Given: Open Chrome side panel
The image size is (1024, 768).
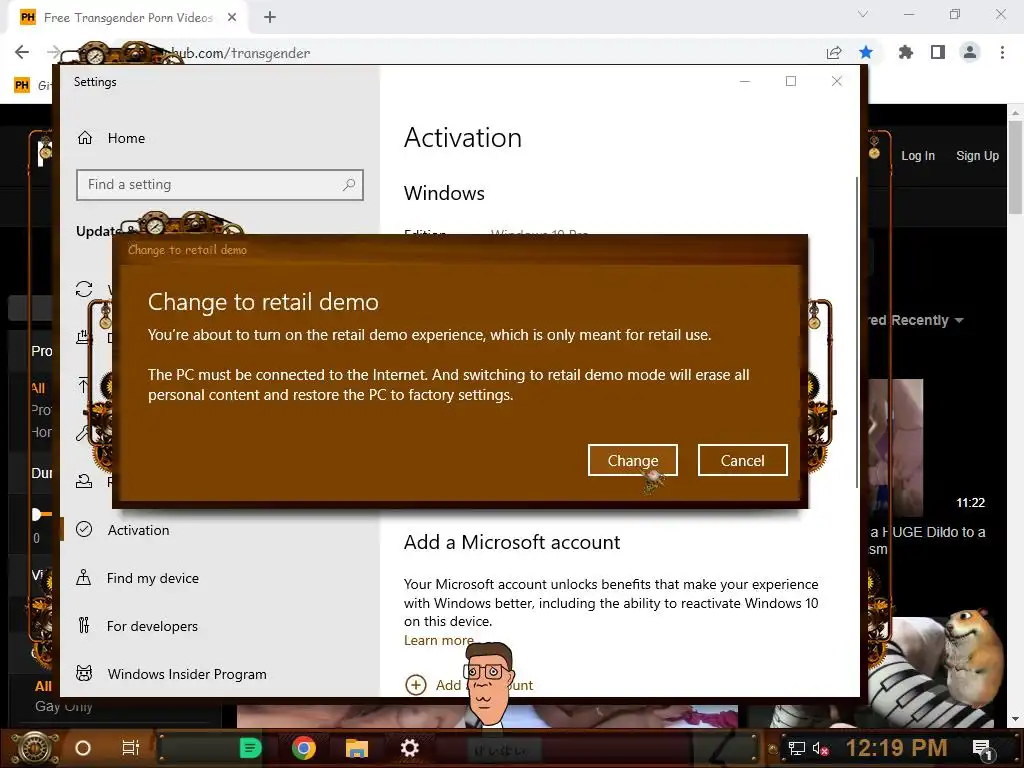Looking at the screenshot, I should point(938,52).
